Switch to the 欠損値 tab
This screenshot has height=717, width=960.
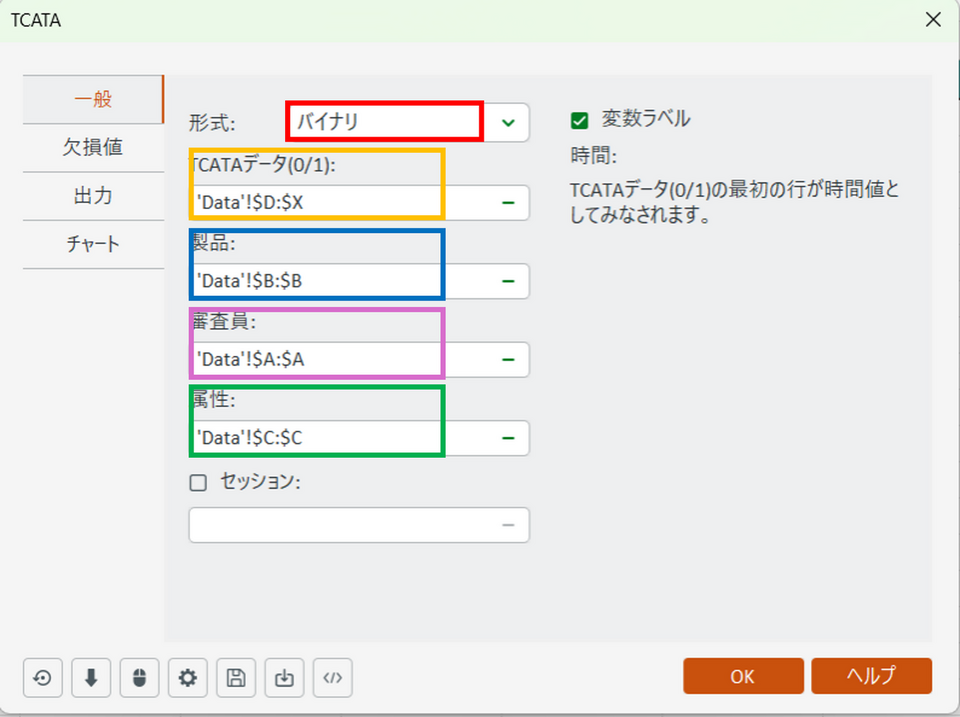(x=93, y=148)
